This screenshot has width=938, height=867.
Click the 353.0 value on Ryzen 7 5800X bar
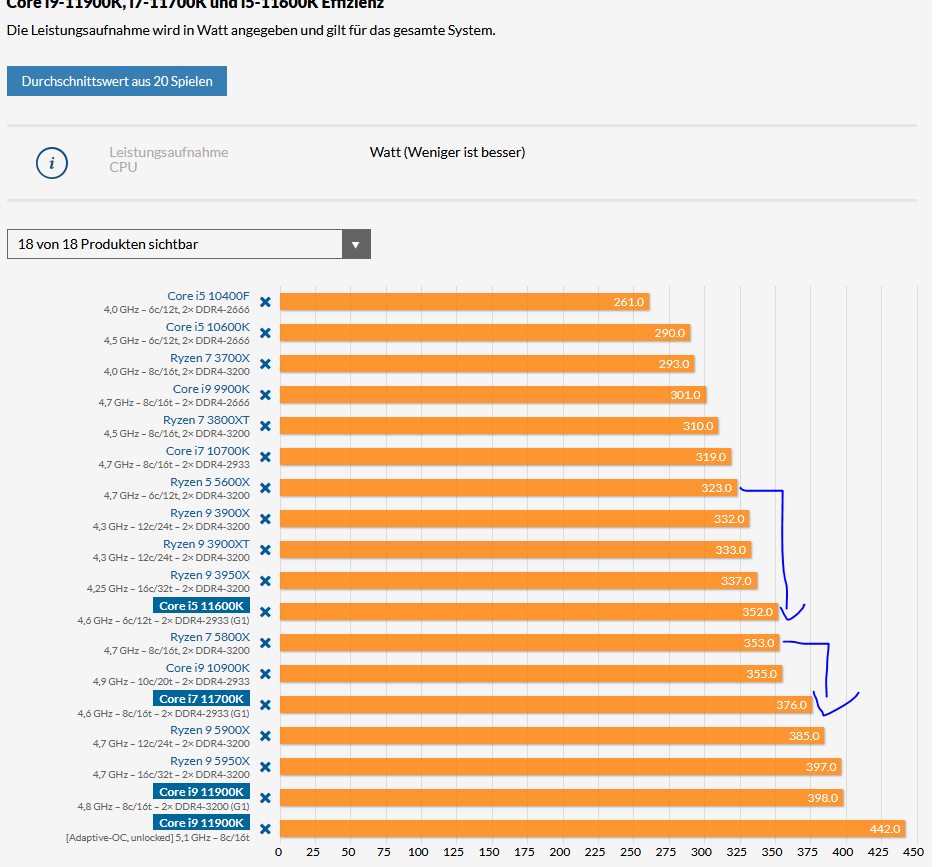pos(759,643)
